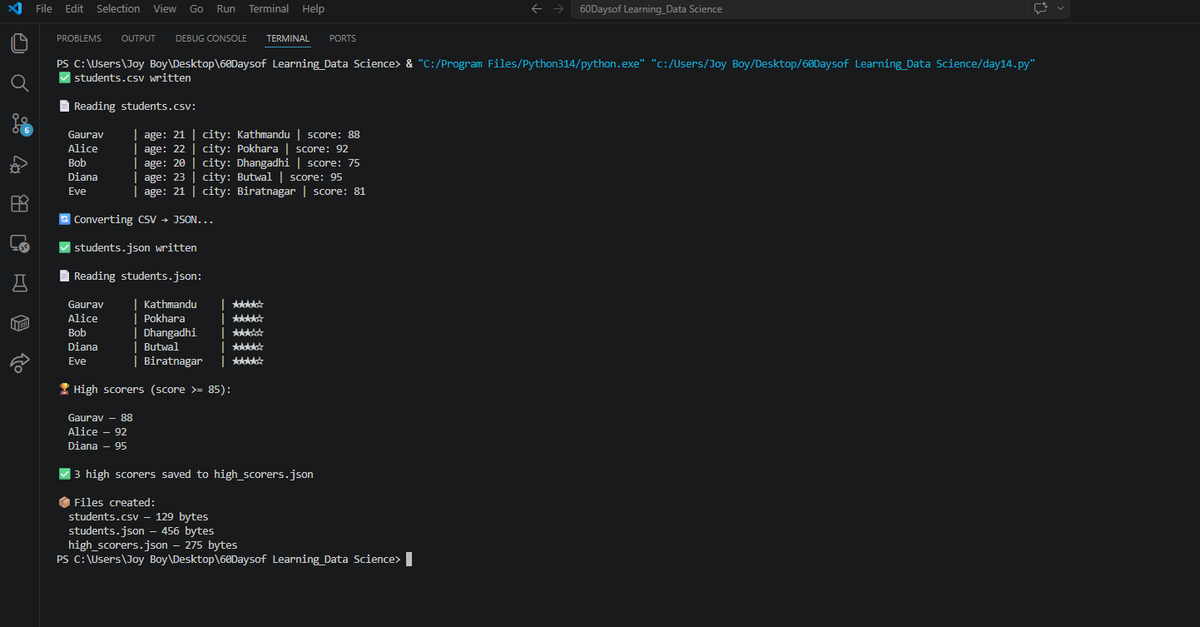Open the Run and Debug view
This screenshot has height=627, width=1200.
[x=19, y=164]
